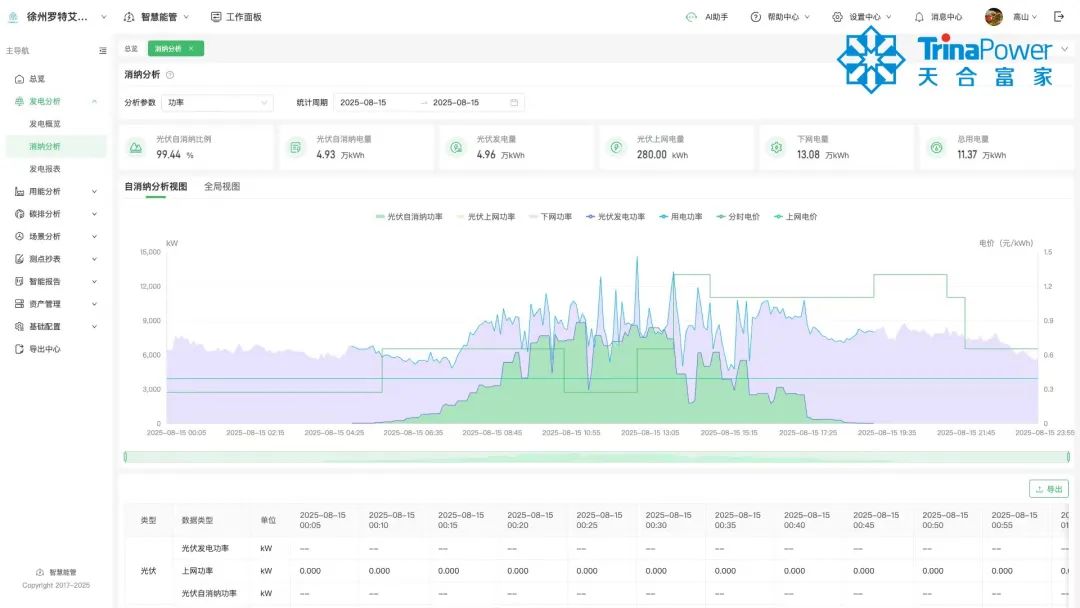Close the 消纳分析 page tab
1080x608 pixels.
pos(191,48)
